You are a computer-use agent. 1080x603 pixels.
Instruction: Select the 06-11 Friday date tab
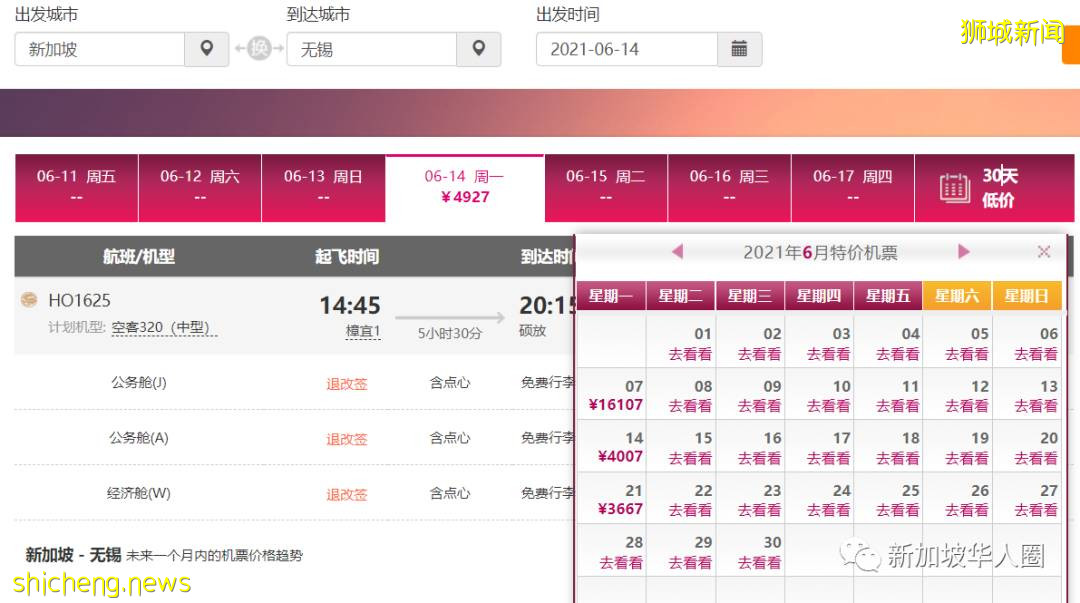[76, 187]
